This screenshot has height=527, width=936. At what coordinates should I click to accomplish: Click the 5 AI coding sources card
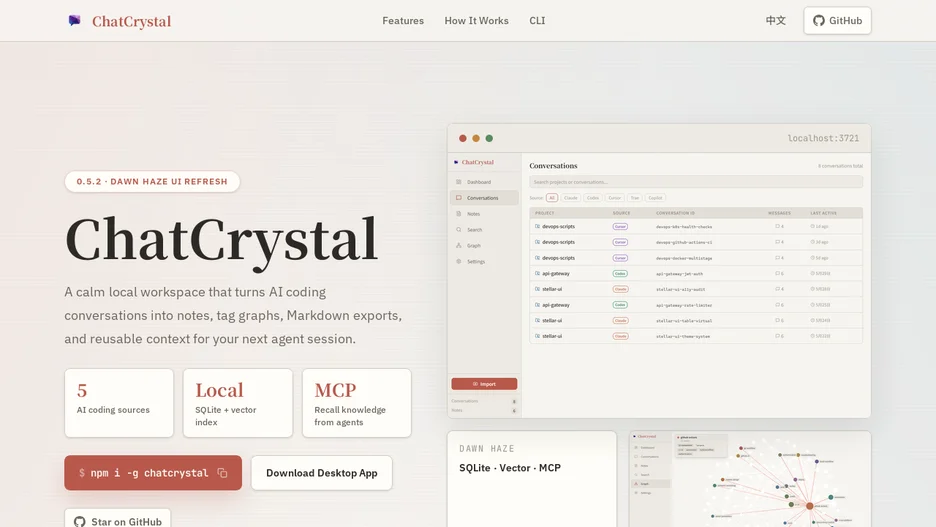click(119, 403)
